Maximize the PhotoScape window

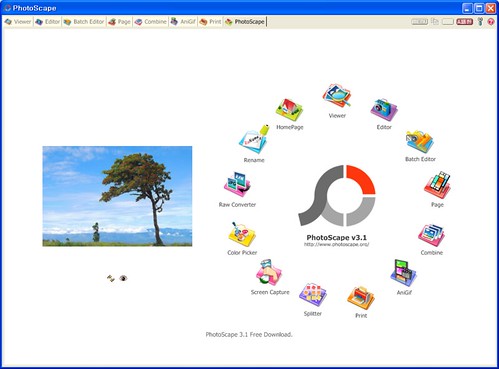(479, 8)
